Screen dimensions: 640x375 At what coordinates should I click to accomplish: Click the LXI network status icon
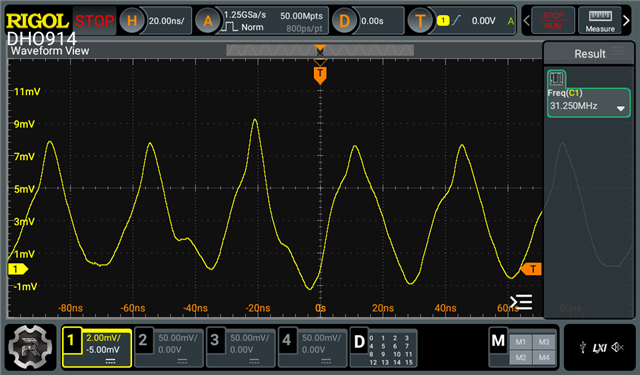(600, 348)
